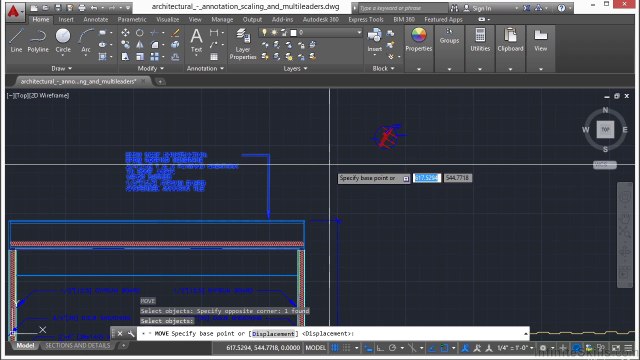The width and height of the screenshot is (640, 360).
Task: Open annotation scale 1/4" = 1'-0" dropdown
Action: coord(516,348)
